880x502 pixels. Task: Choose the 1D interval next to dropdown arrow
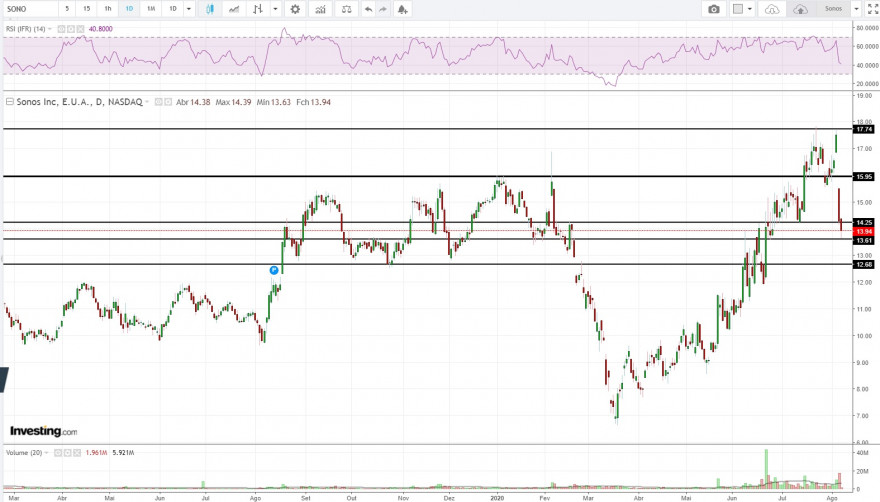[173, 9]
